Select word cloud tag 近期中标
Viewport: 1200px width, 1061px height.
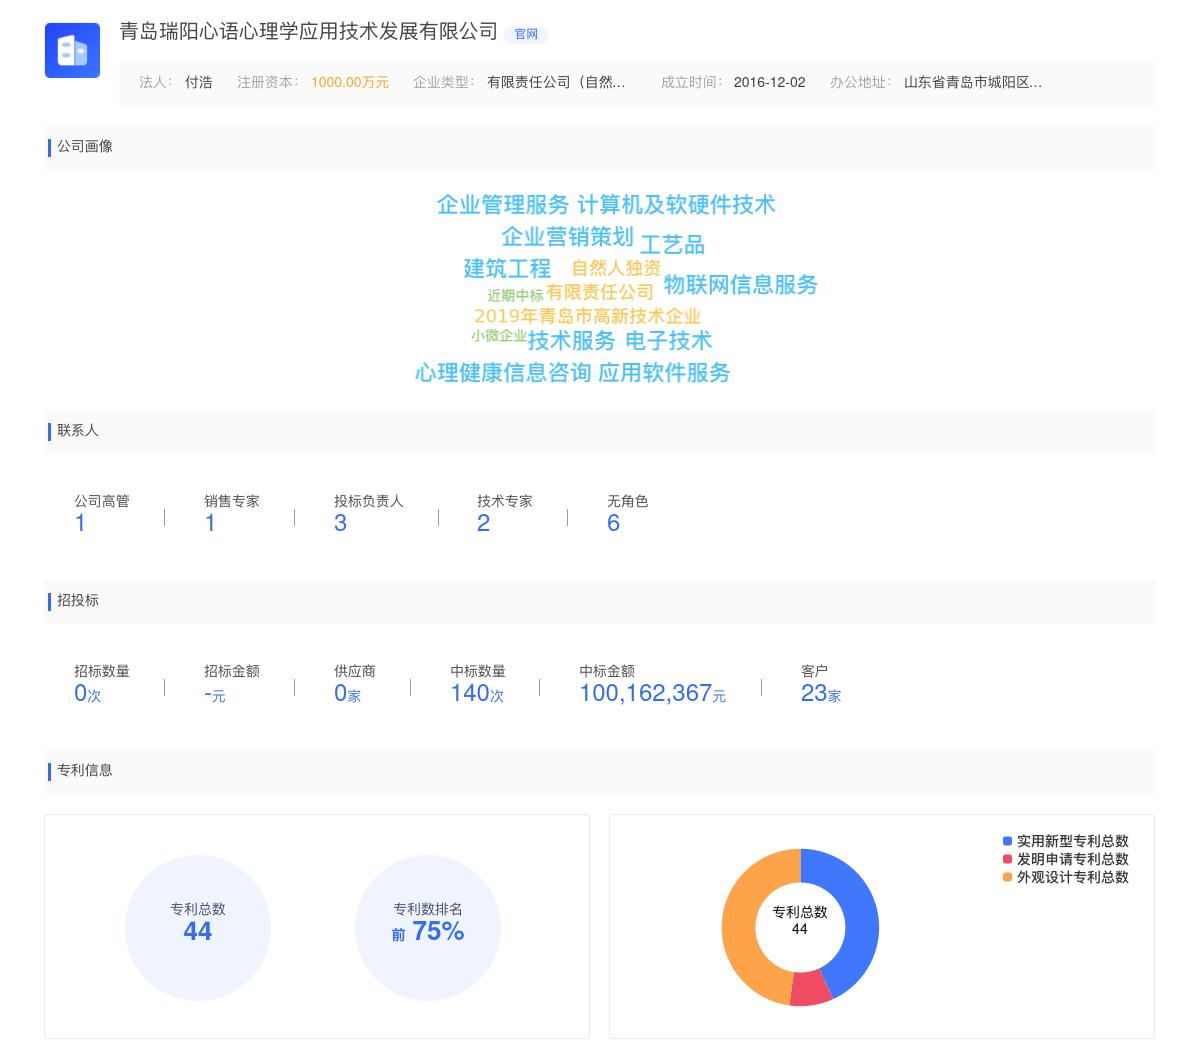tap(515, 296)
